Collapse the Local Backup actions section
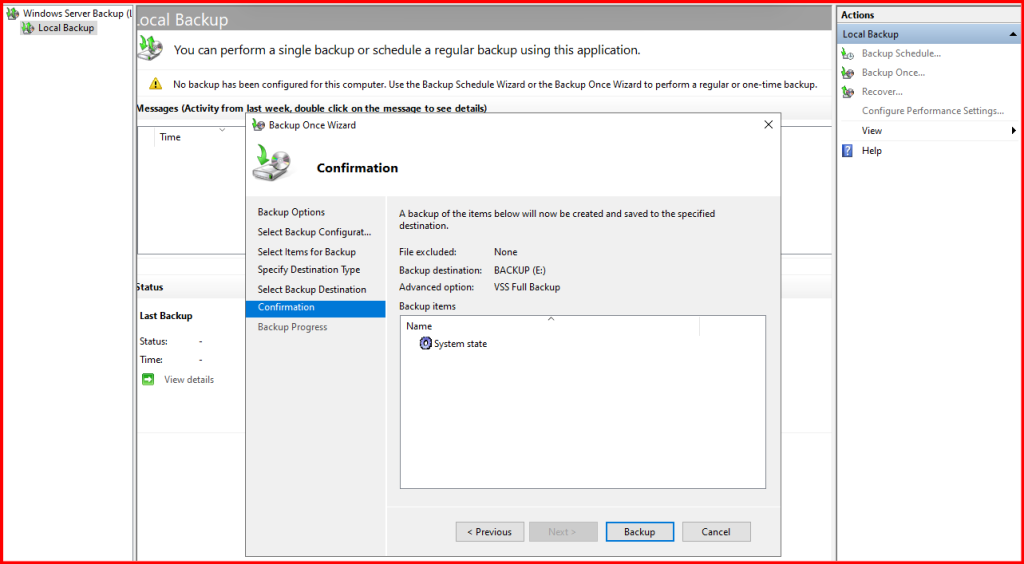Viewport: 1024px width, 564px height. pyautogui.click(x=1012, y=35)
